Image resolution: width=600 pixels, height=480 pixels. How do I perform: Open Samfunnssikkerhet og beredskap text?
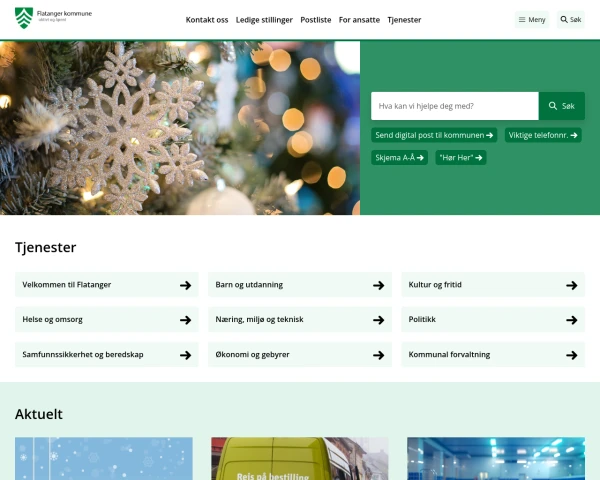pos(83,354)
